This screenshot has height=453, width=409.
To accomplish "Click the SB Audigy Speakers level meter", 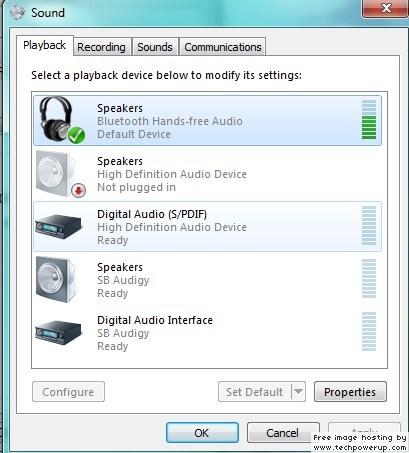I will 369,279.
